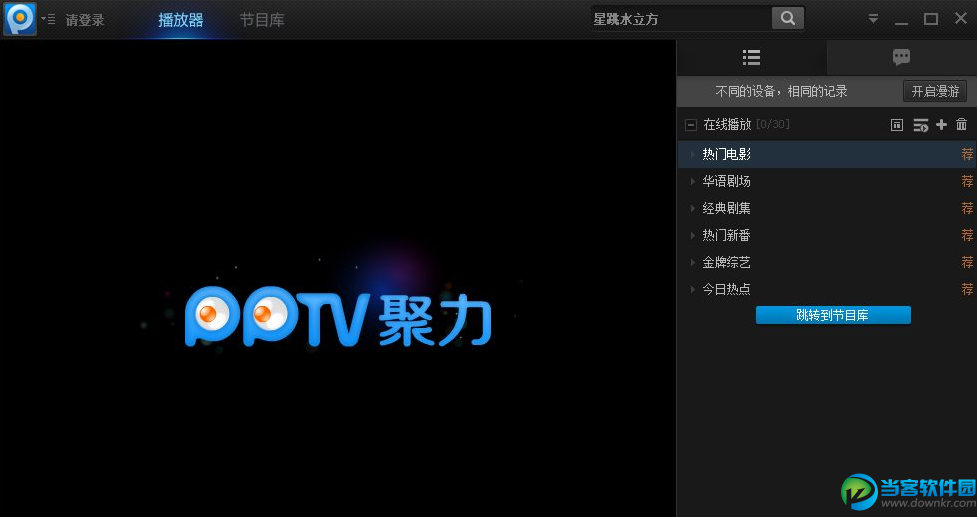Click the plus icon to add to playlist
This screenshot has width=977, height=517.
(x=941, y=125)
